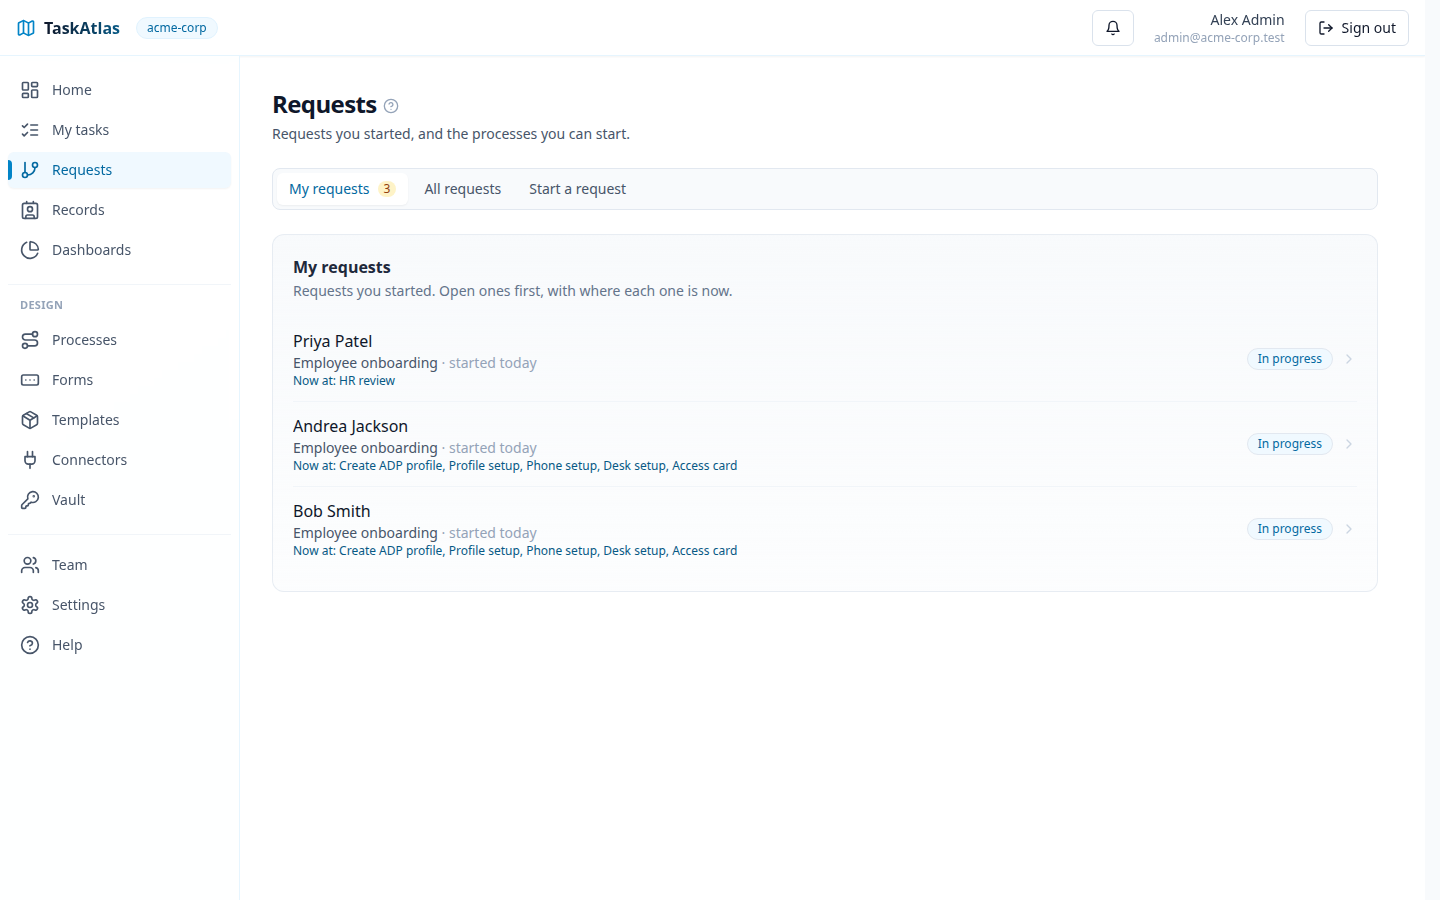The height and width of the screenshot is (900, 1440).
Task: Open notifications bell
Action: tap(1113, 28)
